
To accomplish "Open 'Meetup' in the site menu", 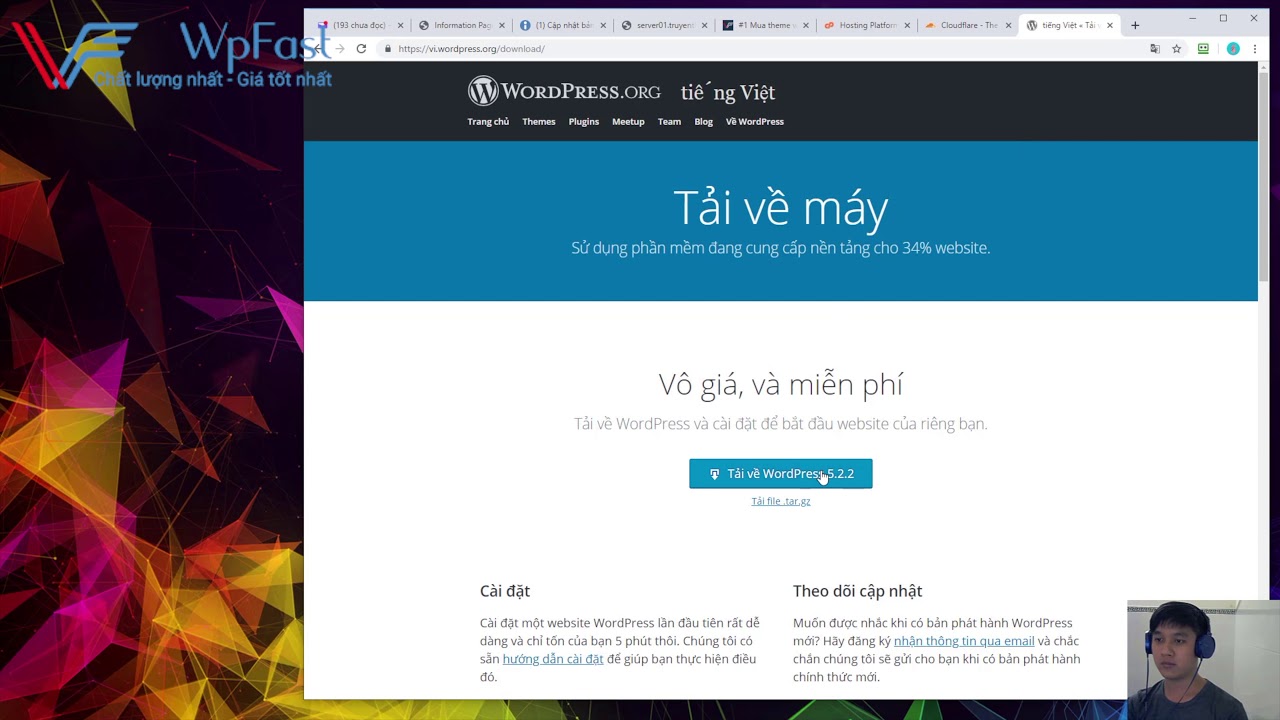I will coord(628,122).
